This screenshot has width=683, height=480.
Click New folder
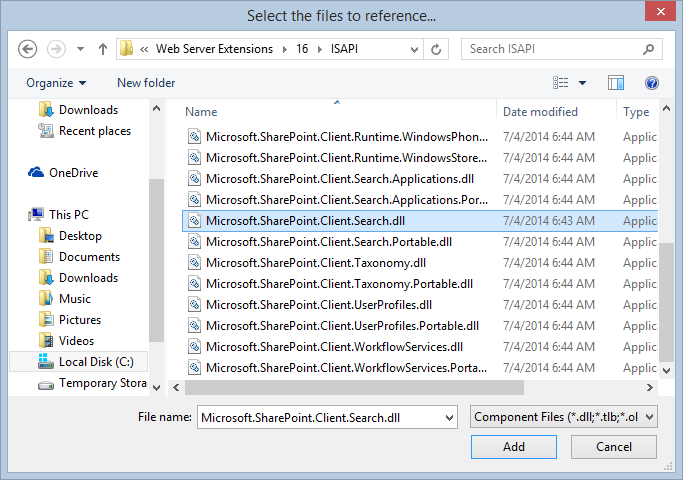click(x=146, y=83)
